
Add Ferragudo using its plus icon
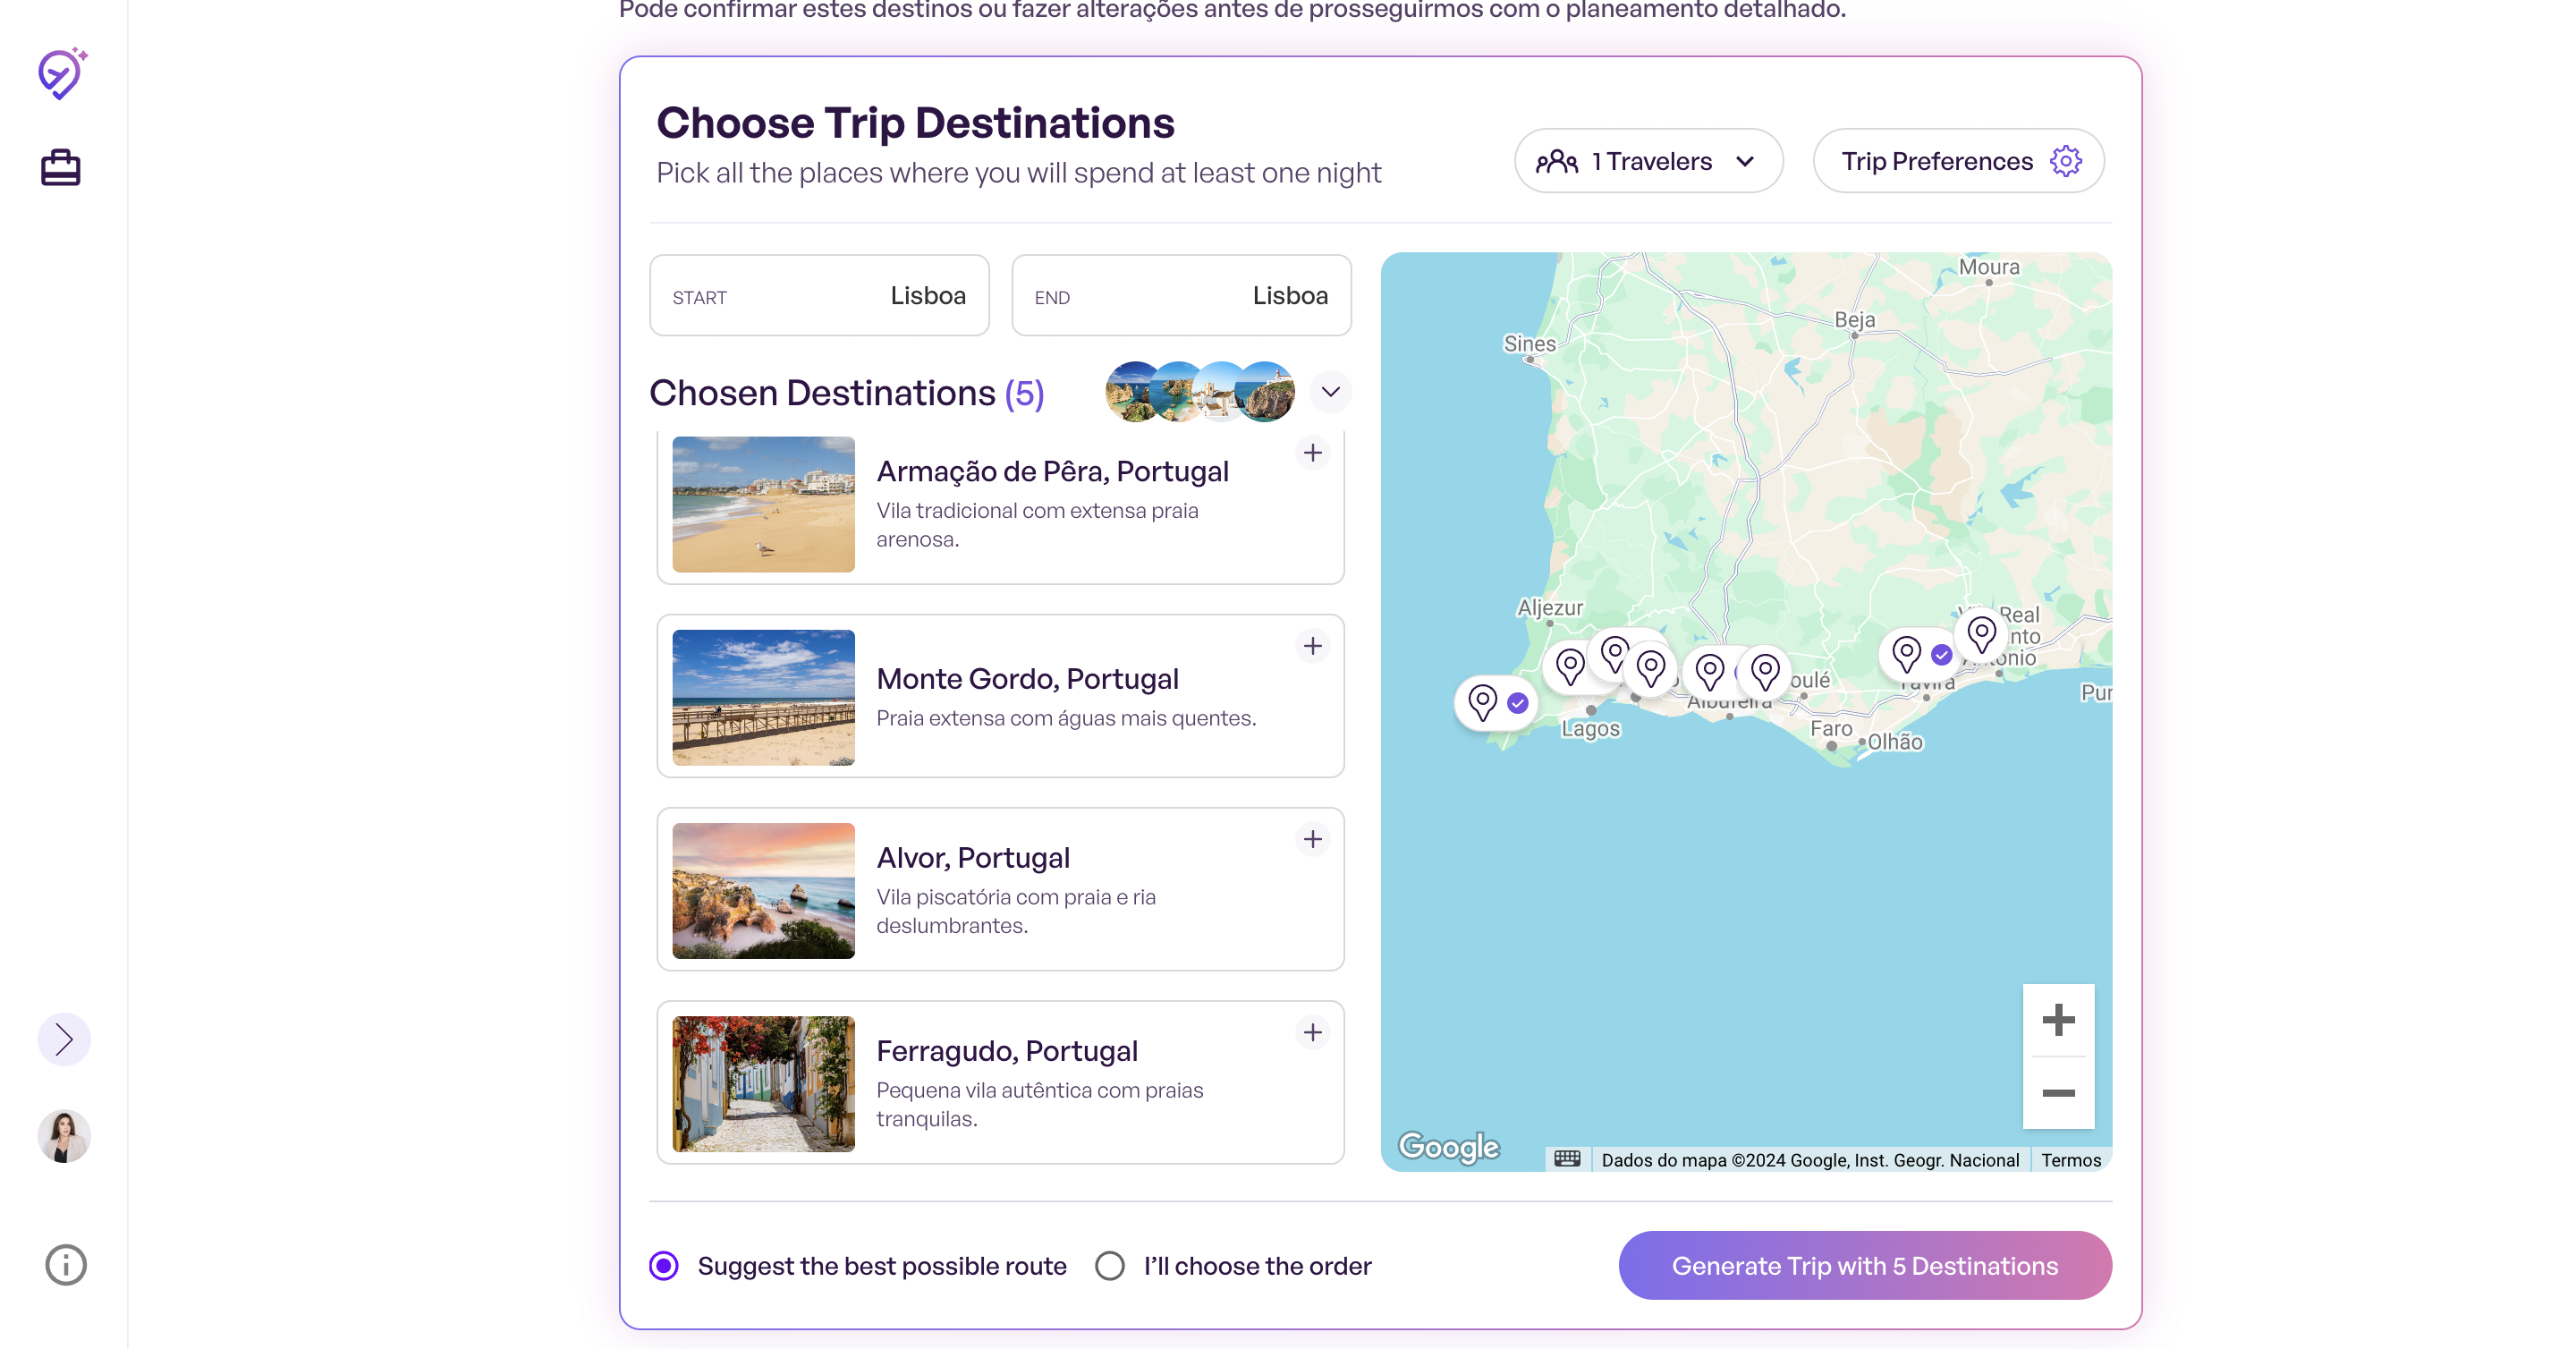click(1312, 1032)
